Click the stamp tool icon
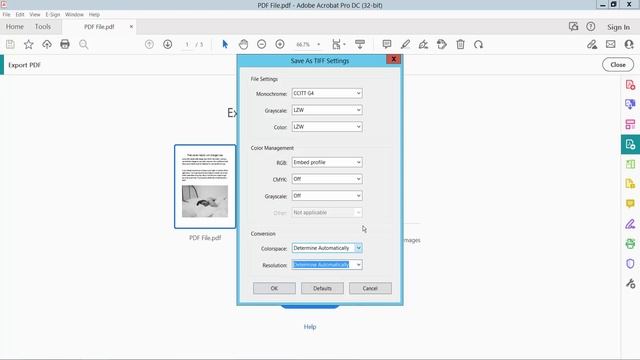640x360 pixels. coord(442,44)
